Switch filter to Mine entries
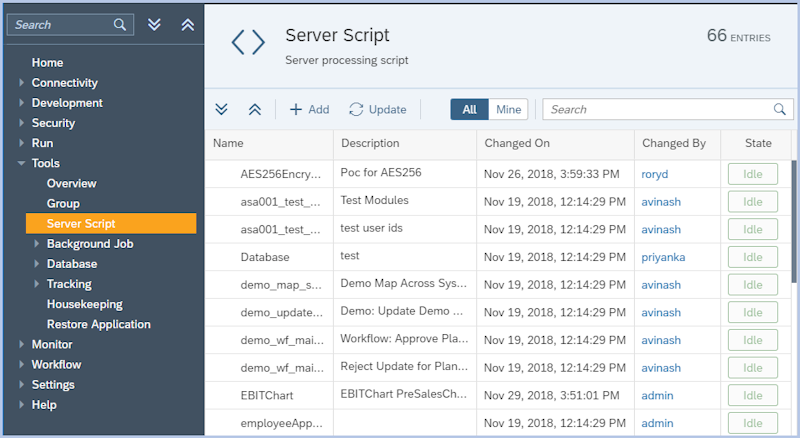Viewport: 800px width, 438px height. [509, 109]
